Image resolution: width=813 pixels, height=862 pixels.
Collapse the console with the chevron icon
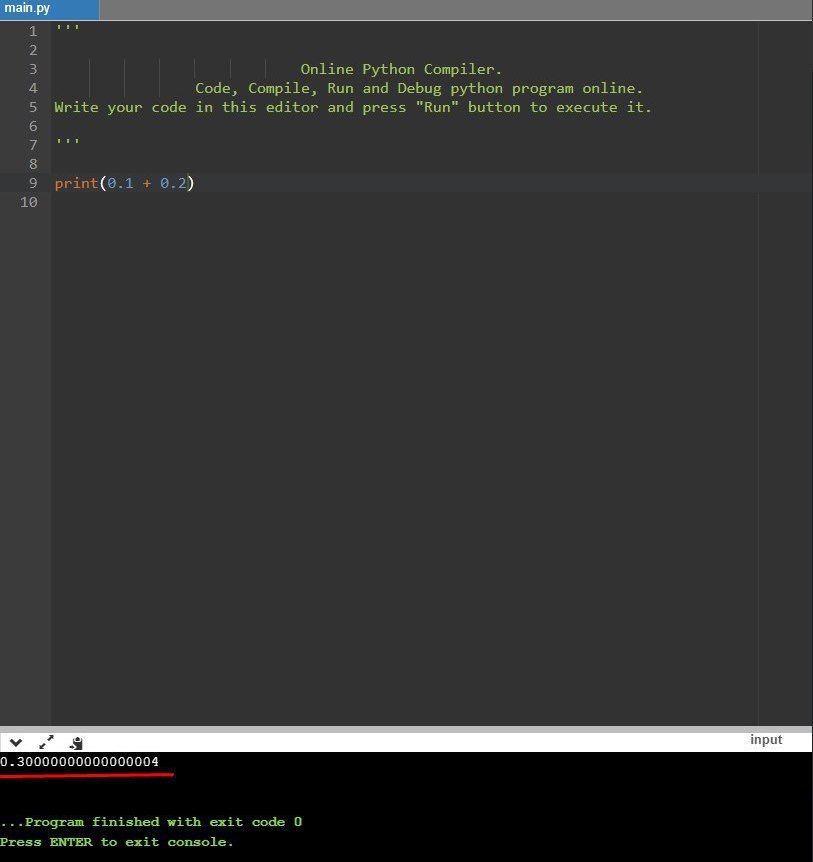16,743
